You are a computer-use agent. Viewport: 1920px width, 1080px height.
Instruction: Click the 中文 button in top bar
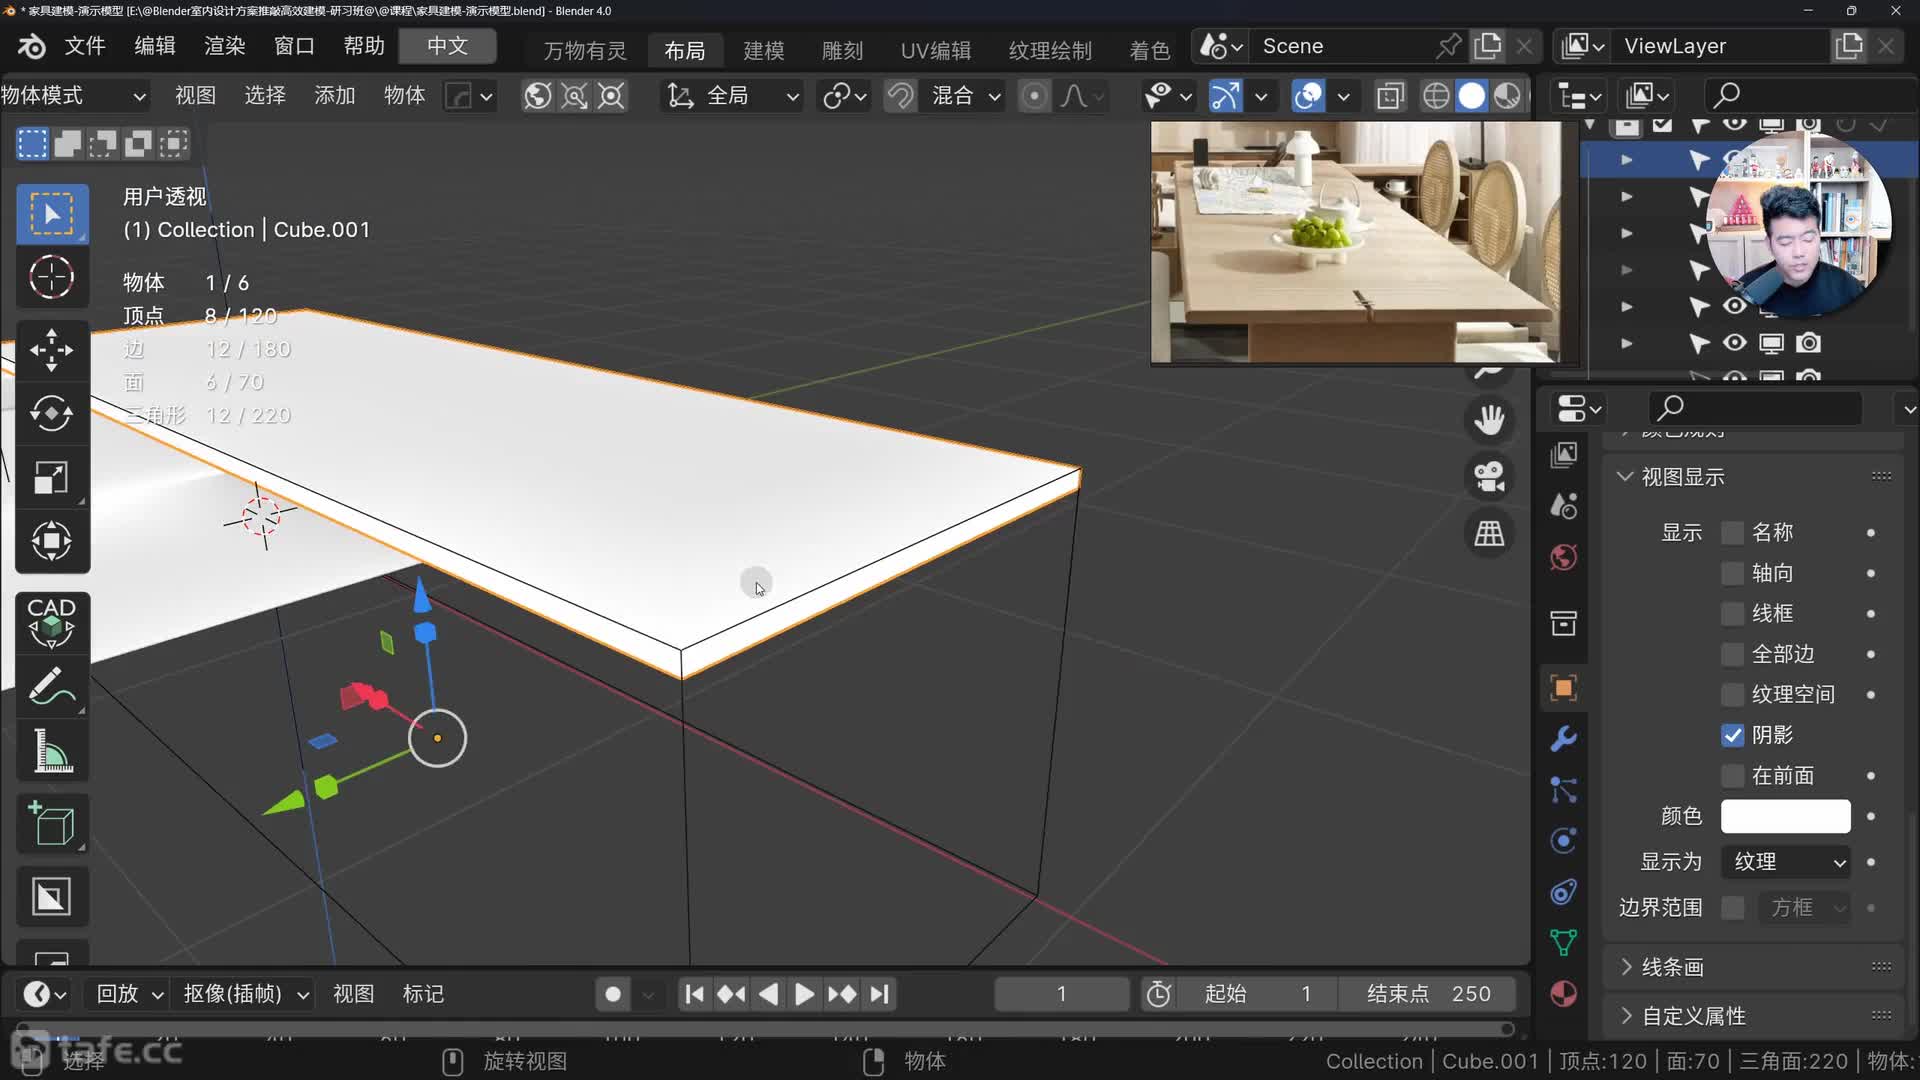click(447, 46)
